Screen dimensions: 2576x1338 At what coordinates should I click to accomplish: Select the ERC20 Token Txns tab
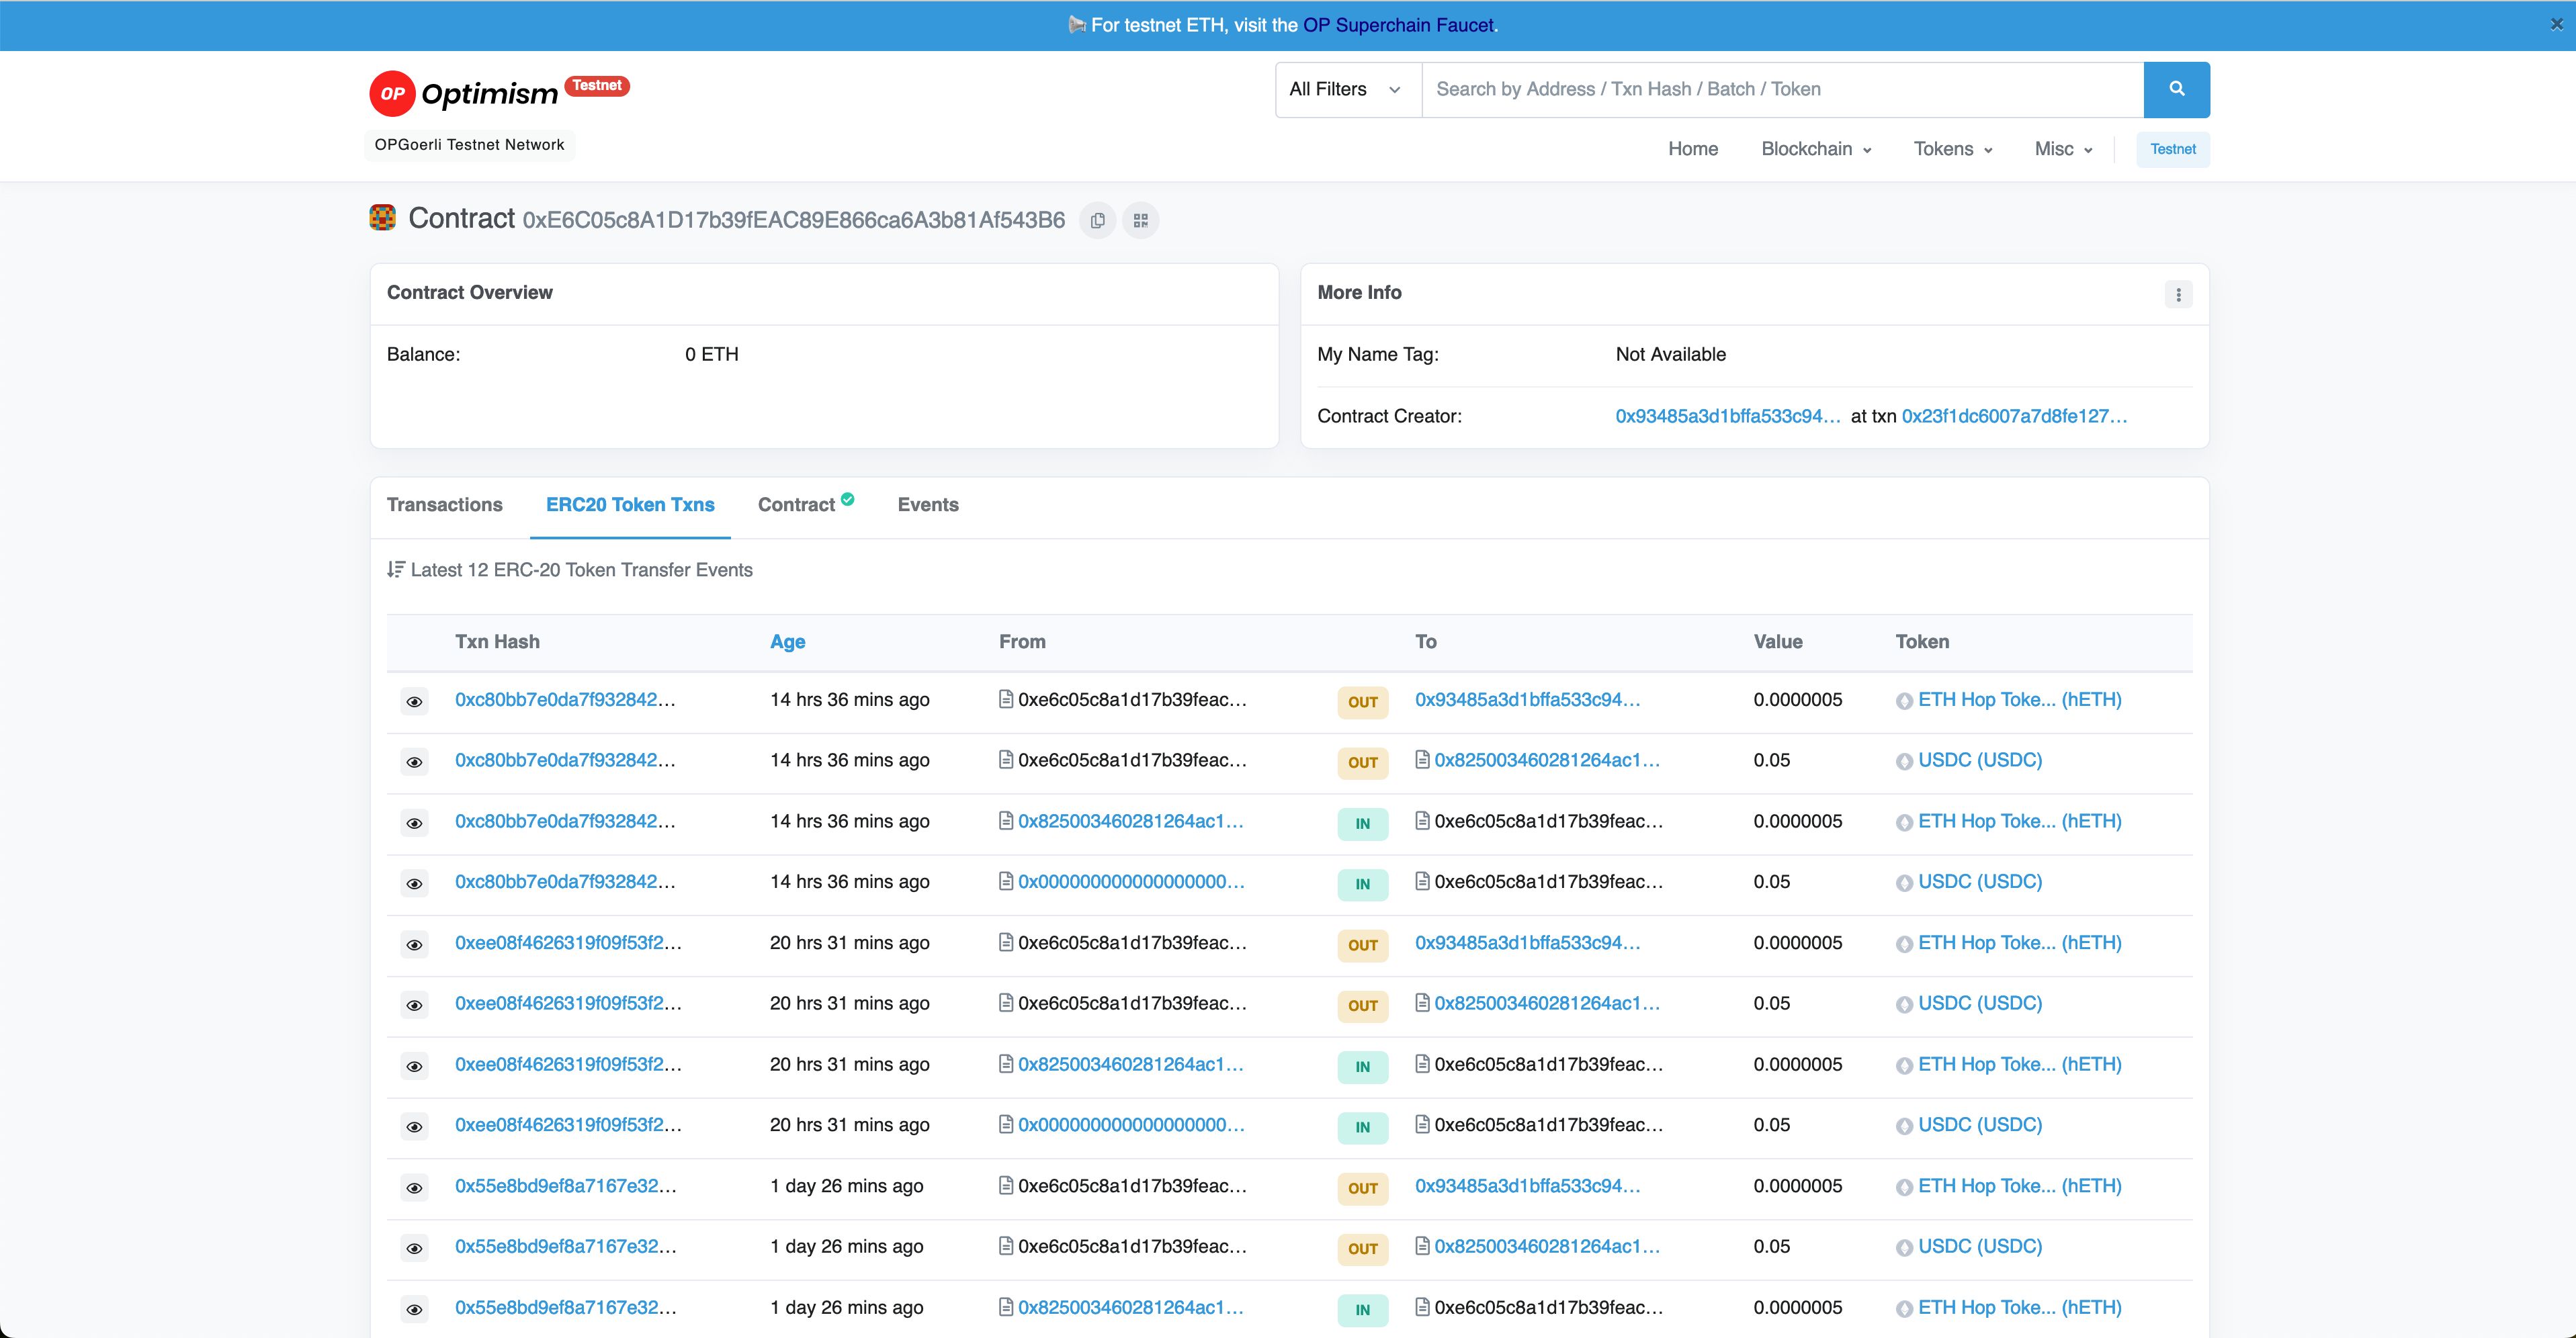pos(630,505)
